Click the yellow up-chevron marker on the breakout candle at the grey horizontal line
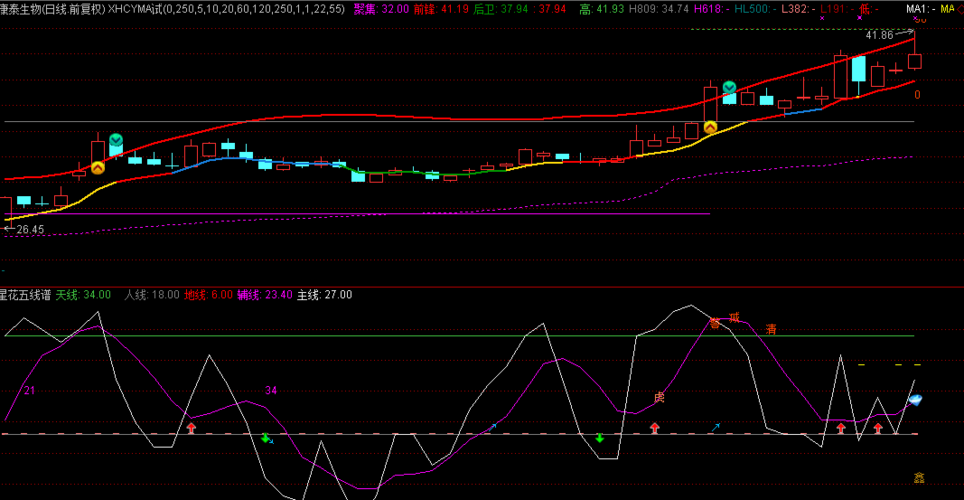Viewport: 964px width, 500px height. click(710, 127)
